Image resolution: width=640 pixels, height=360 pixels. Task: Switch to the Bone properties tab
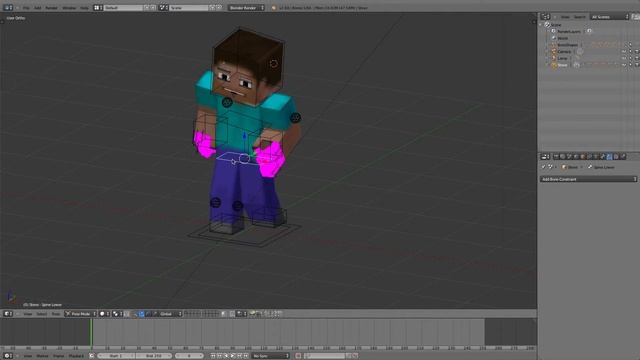point(603,157)
